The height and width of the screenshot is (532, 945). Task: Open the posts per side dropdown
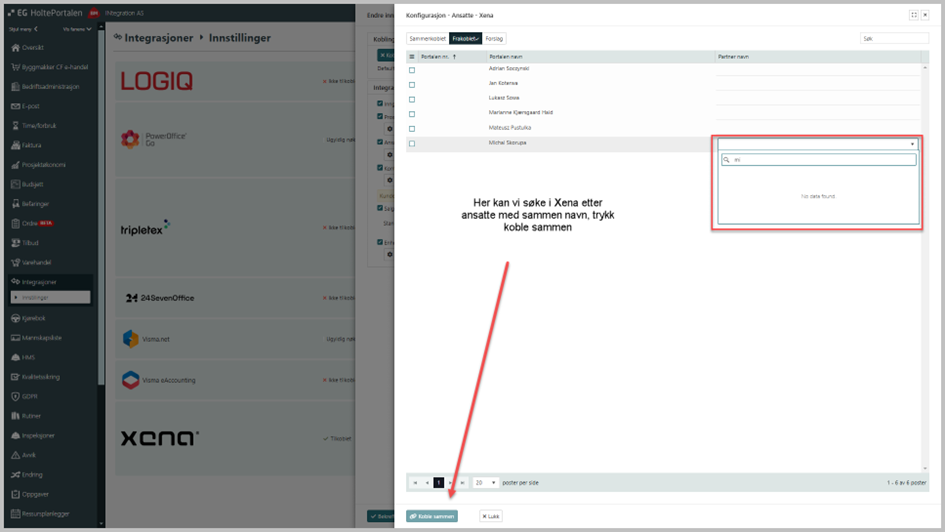click(485, 483)
